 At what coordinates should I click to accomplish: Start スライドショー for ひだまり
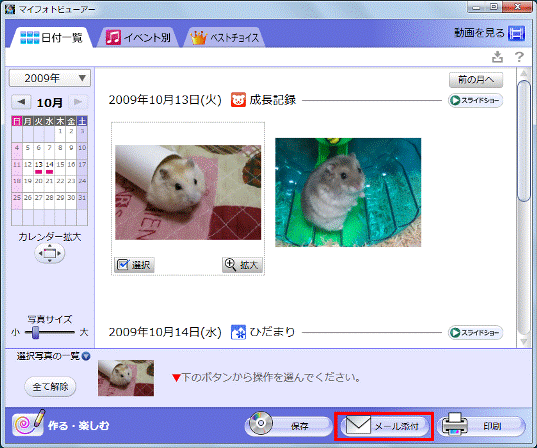(x=475, y=333)
